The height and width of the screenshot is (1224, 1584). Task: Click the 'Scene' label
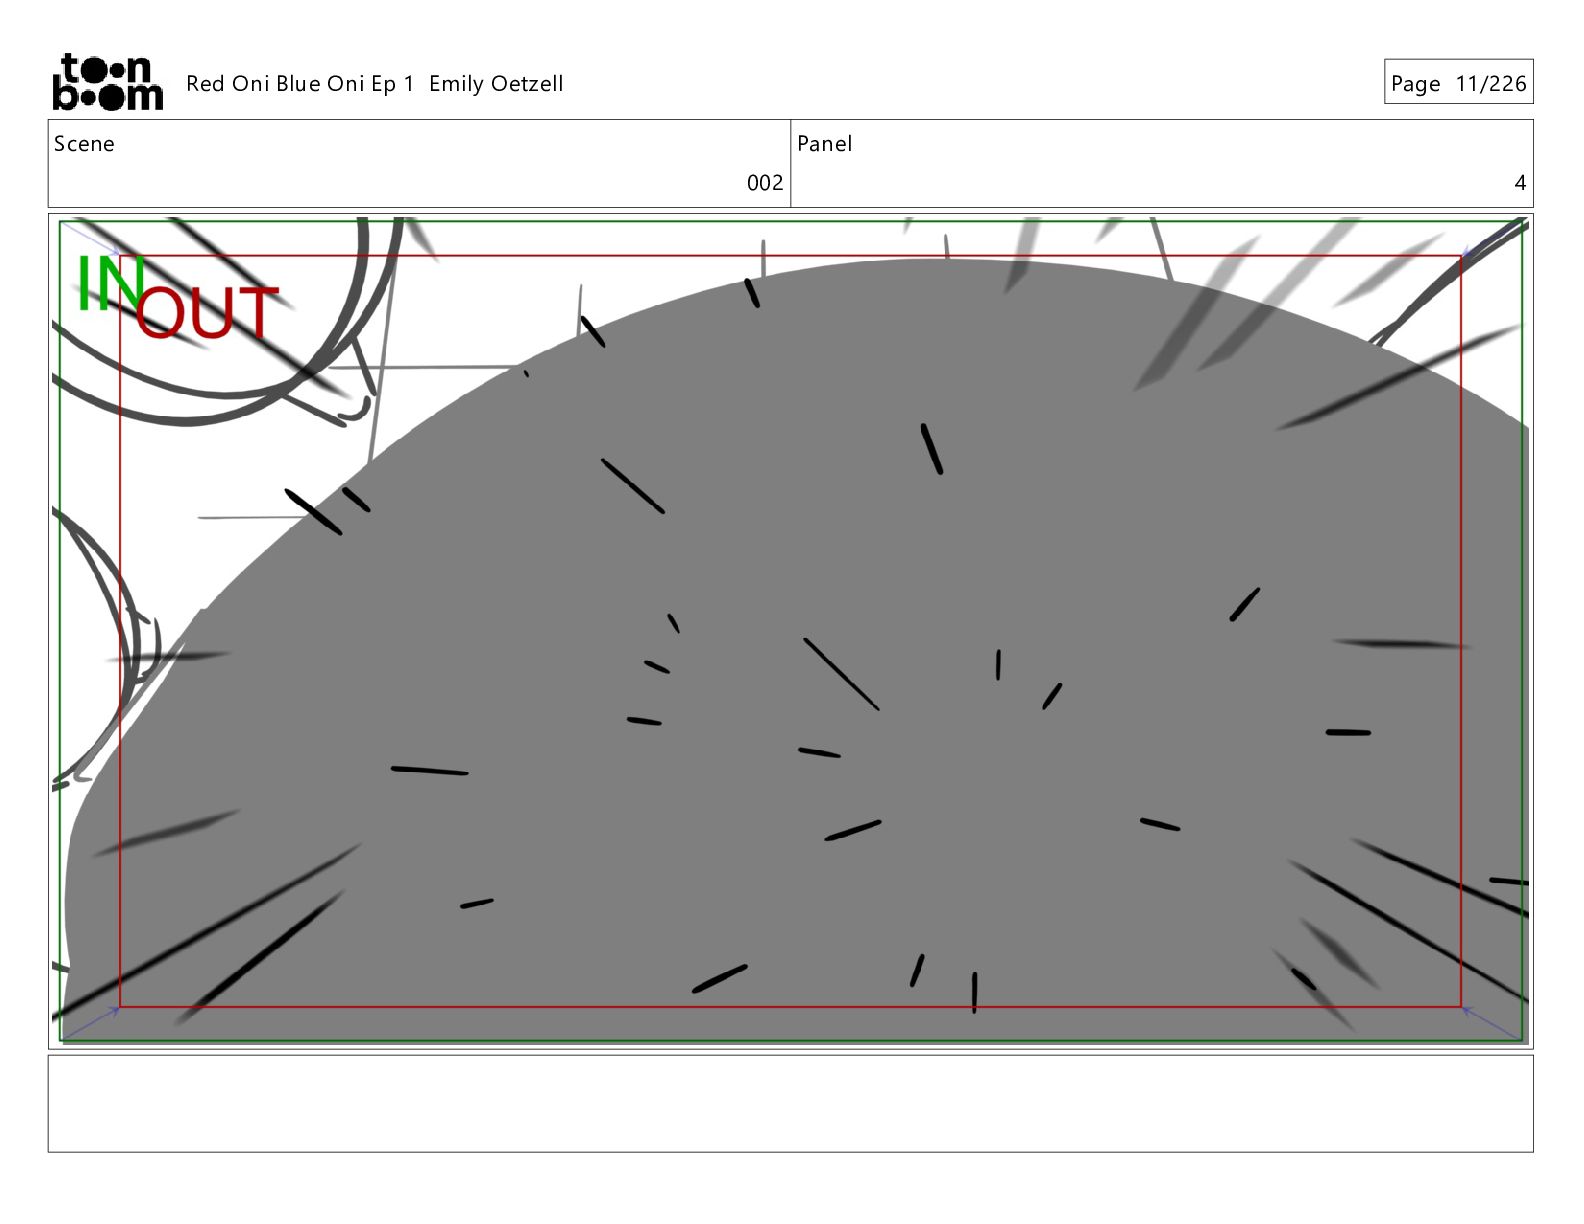pyautogui.click(x=84, y=144)
